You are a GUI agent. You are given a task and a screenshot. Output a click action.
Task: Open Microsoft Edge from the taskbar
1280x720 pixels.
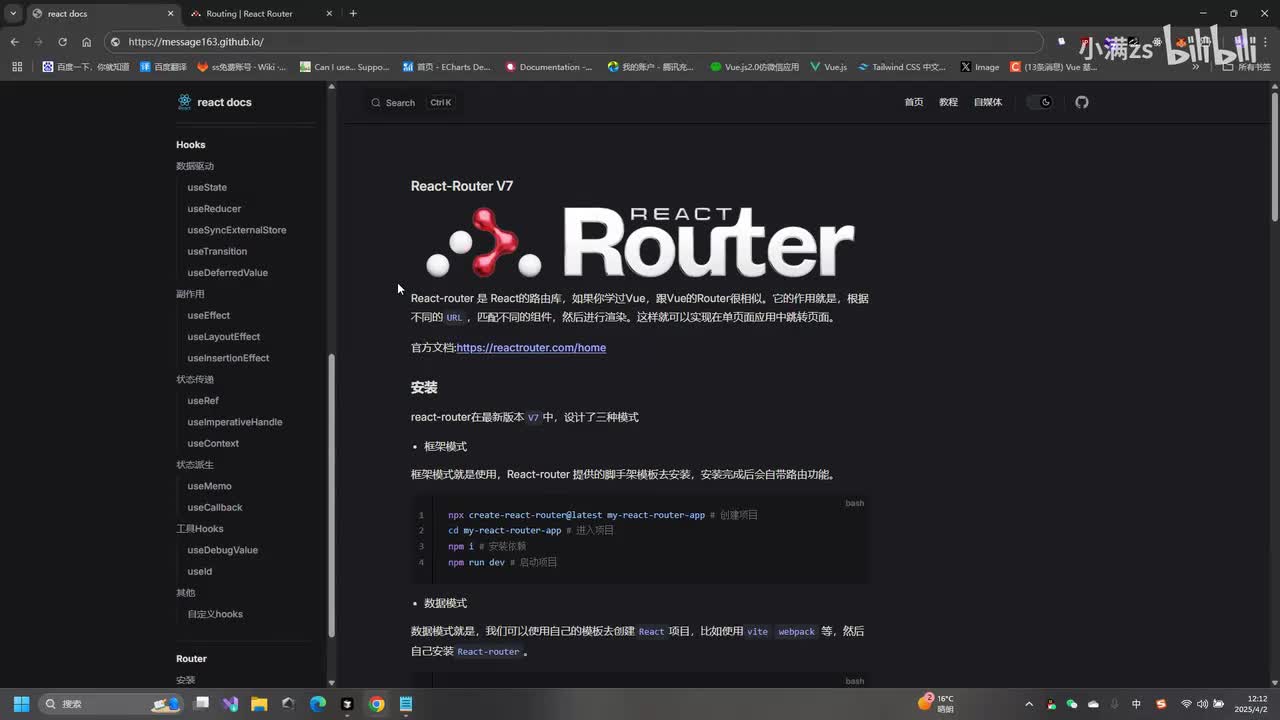(318, 704)
